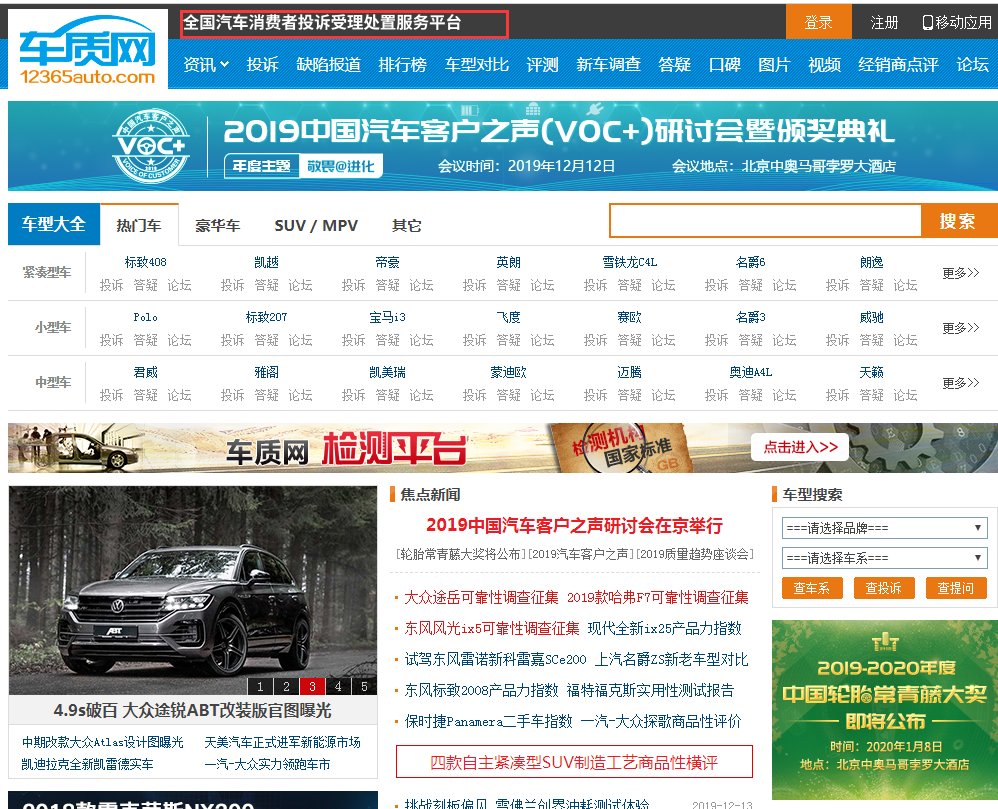Open the 请选择车系 car series dropdown
Image resolution: width=998 pixels, height=809 pixels.
tap(885, 557)
